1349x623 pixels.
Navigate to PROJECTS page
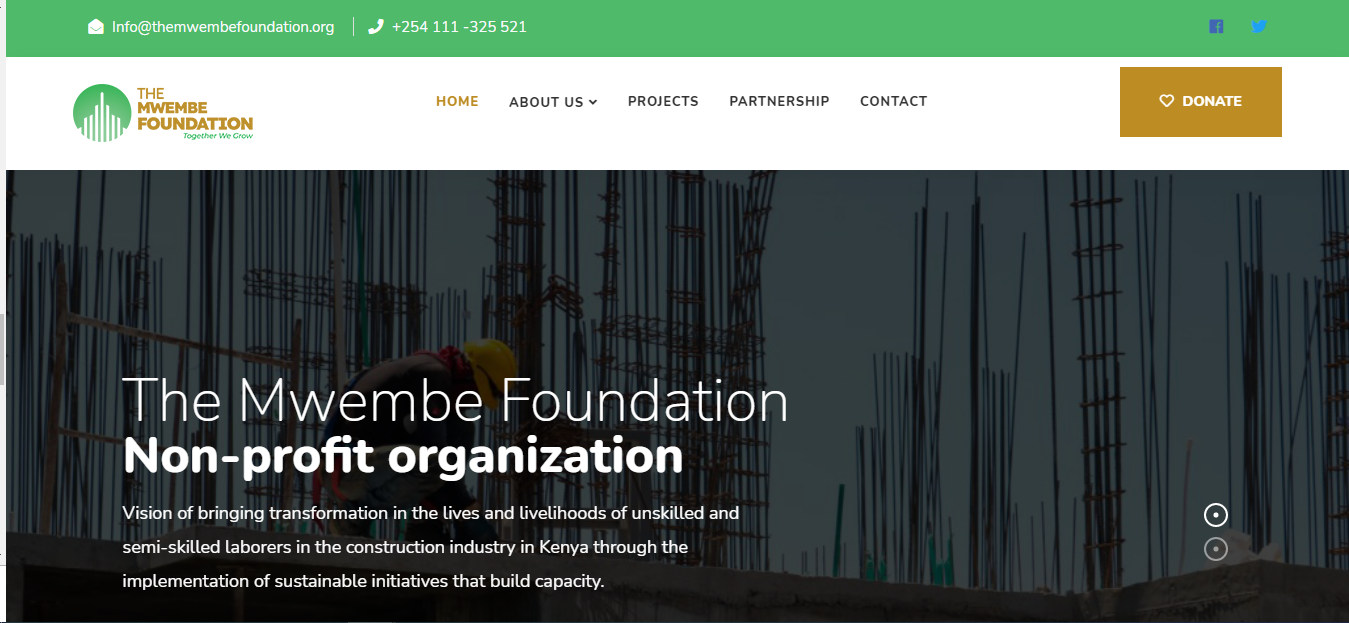tap(663, 101)
